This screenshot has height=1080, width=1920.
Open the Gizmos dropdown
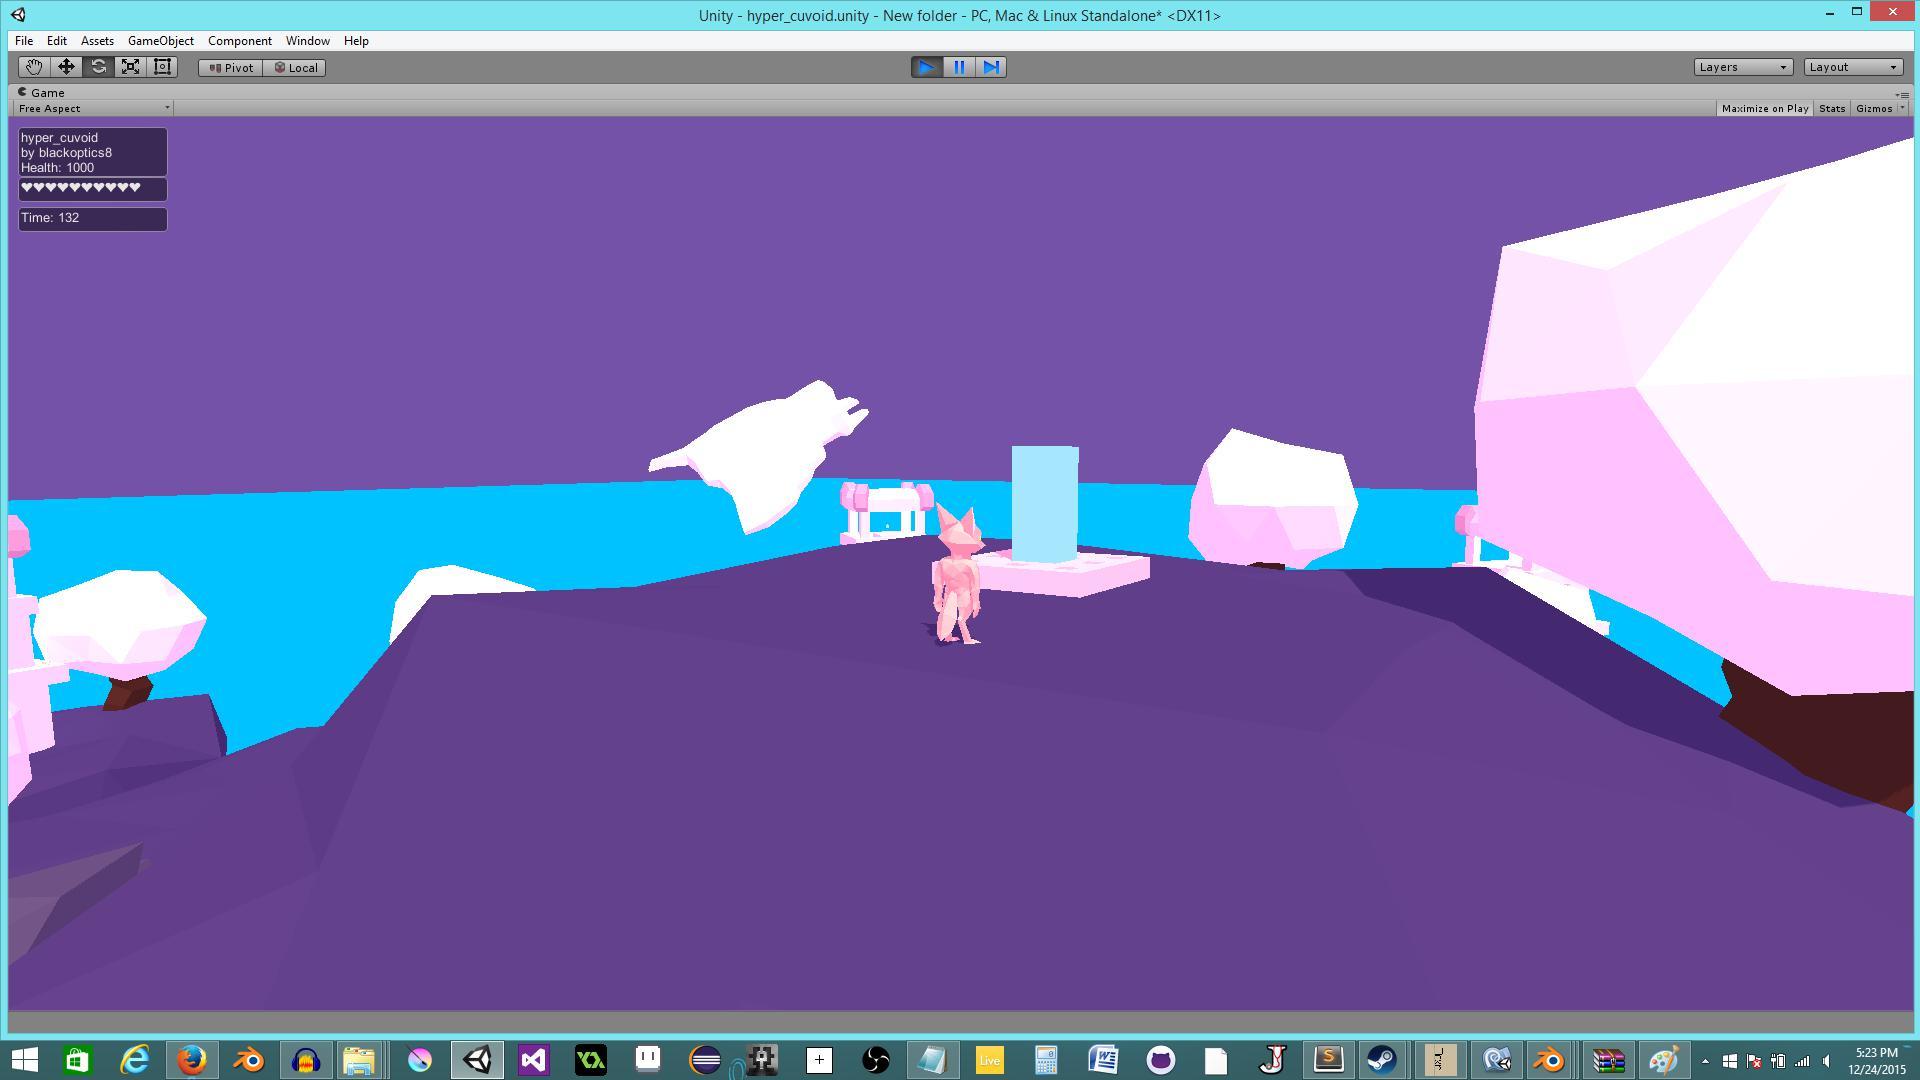(x=1879, y=108)
